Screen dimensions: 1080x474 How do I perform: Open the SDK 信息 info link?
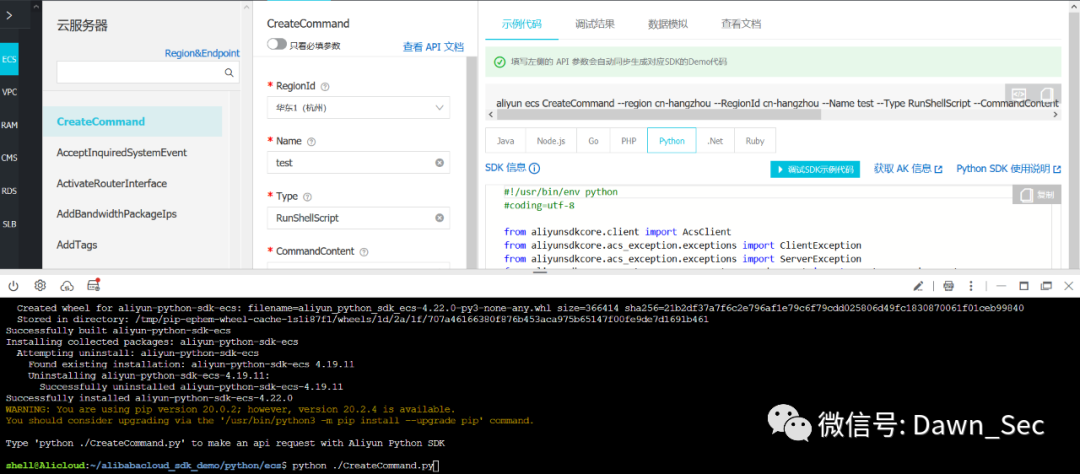(x=512, y=167)
